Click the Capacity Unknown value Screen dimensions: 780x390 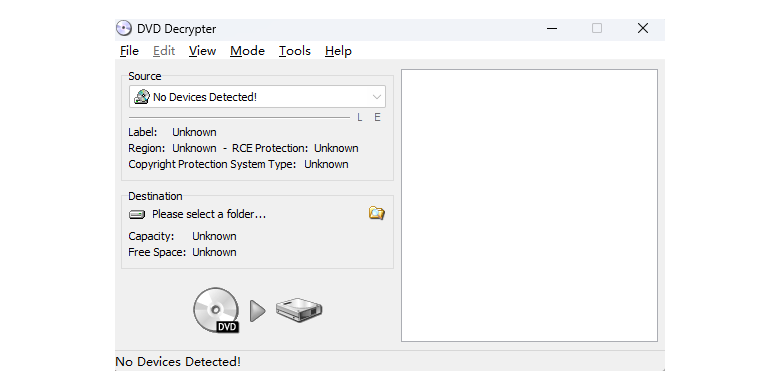(214, 236)
